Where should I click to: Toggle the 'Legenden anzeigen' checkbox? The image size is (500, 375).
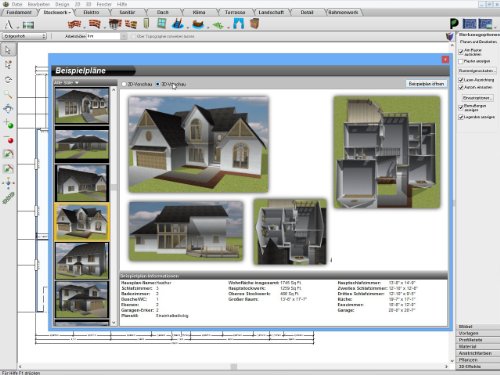[x=461, y=117]
